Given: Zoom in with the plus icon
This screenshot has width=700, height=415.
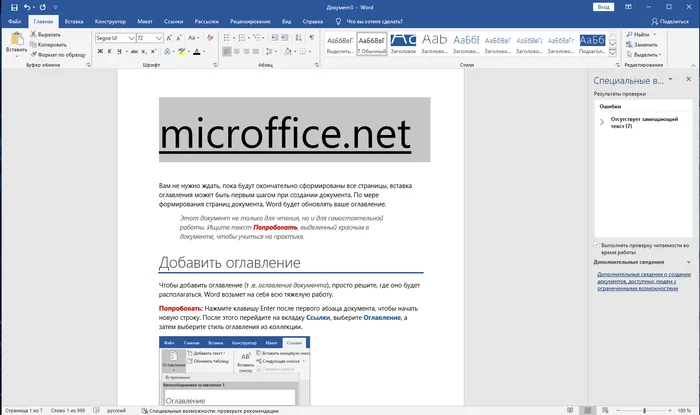Looking at the screenshot, I should 670,410.
